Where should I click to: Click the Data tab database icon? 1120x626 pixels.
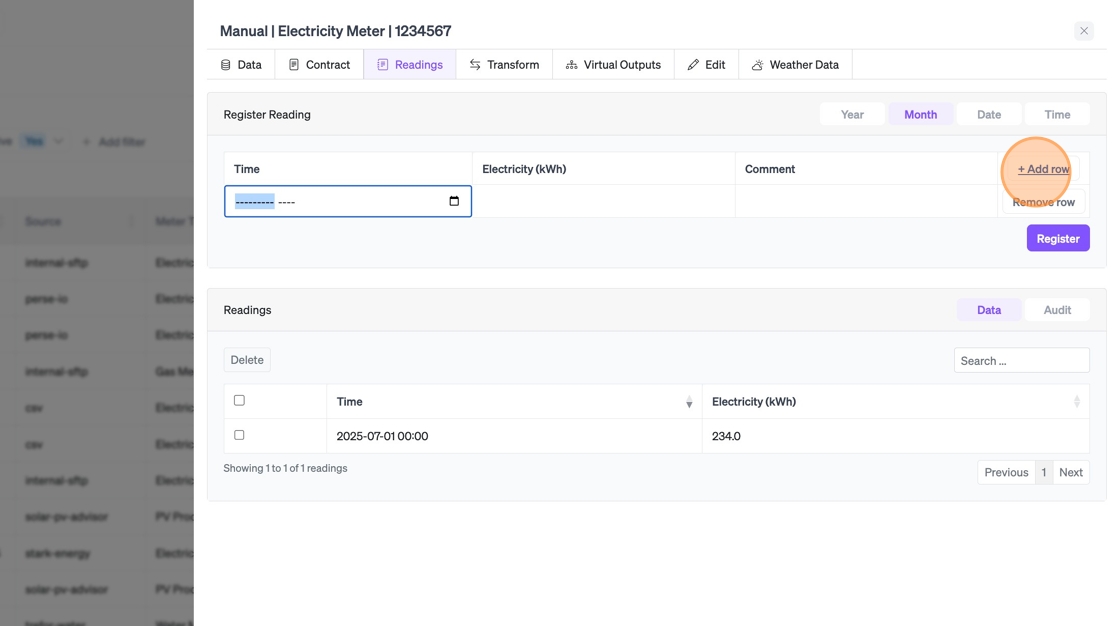pyautogui.click(x=226, y=65)
